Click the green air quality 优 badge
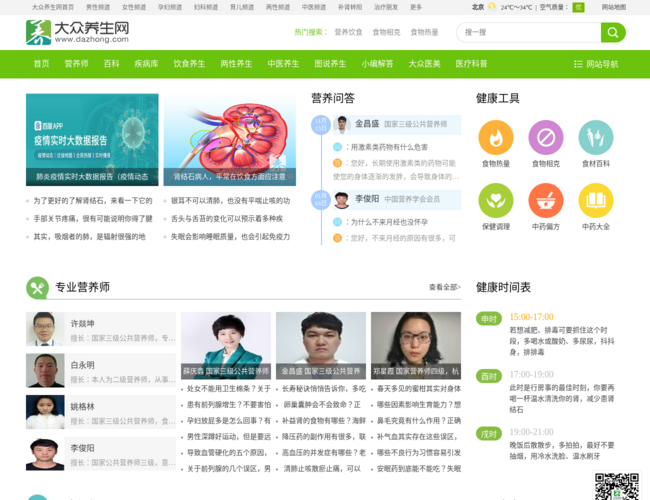 click(578, 7)
